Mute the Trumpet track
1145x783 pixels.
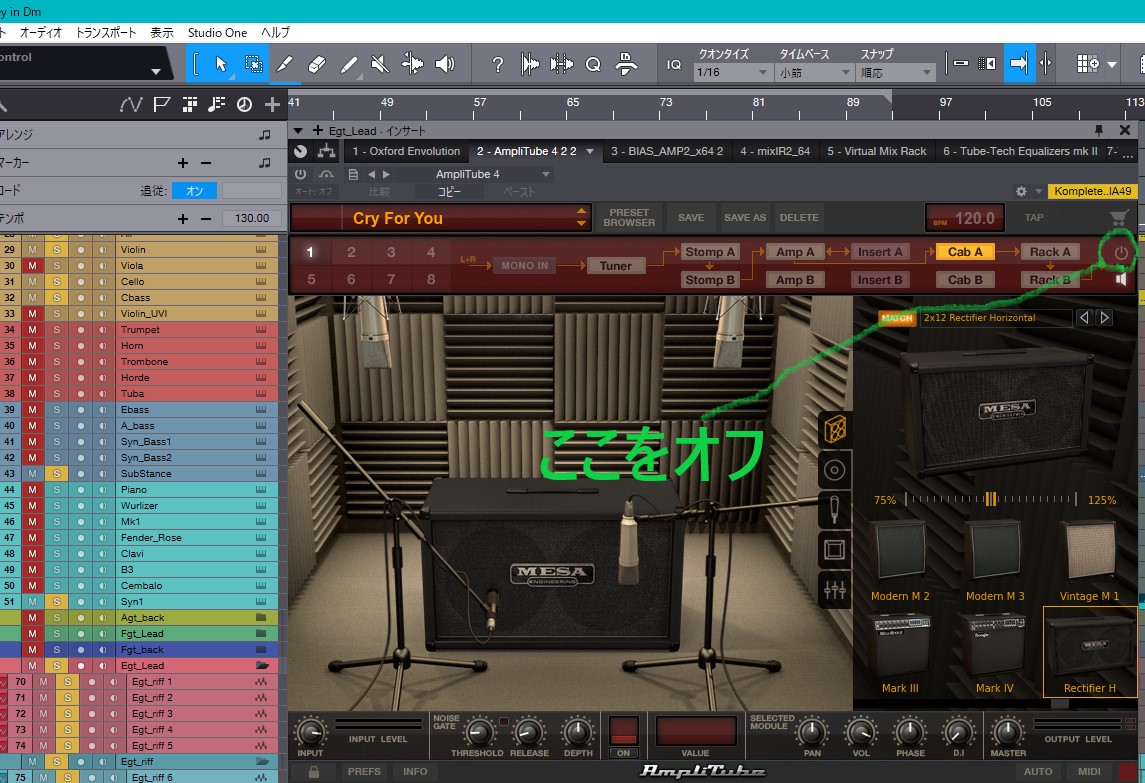click(x=32, y=329)
